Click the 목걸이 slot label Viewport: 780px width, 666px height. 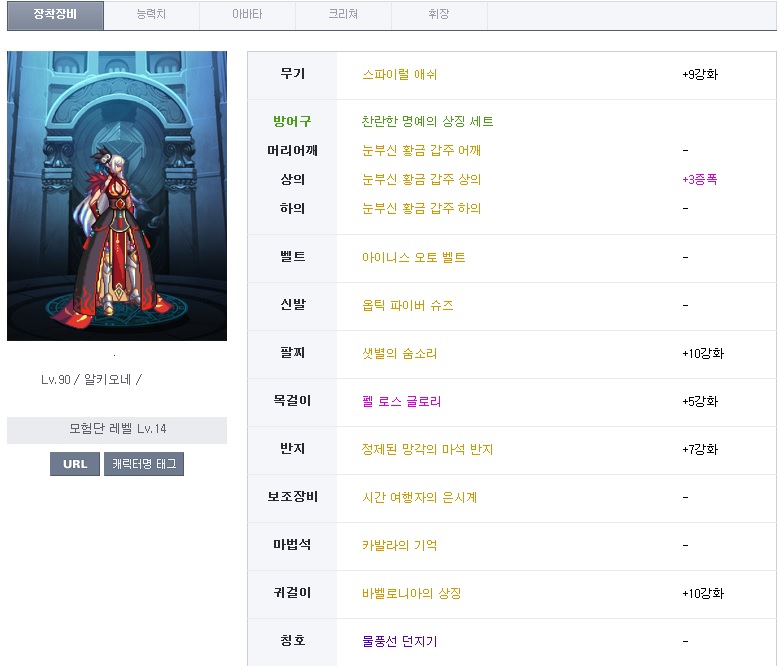[x=292, y=400]
